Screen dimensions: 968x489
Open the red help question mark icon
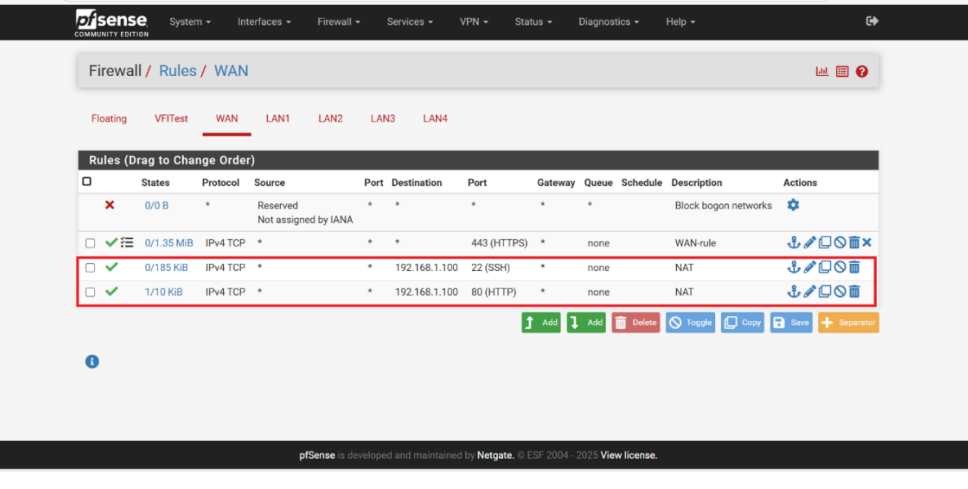[862, 72]
